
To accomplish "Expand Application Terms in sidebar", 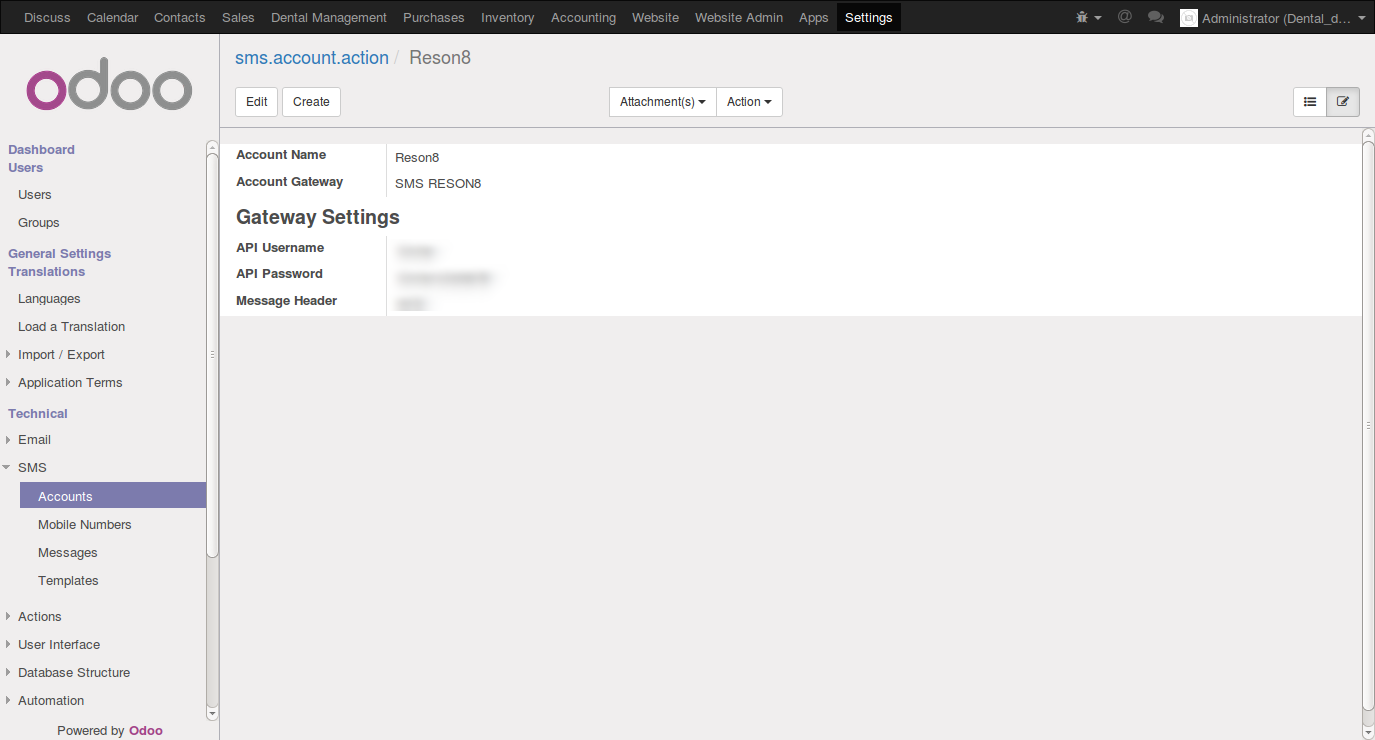I will (70, 383).
